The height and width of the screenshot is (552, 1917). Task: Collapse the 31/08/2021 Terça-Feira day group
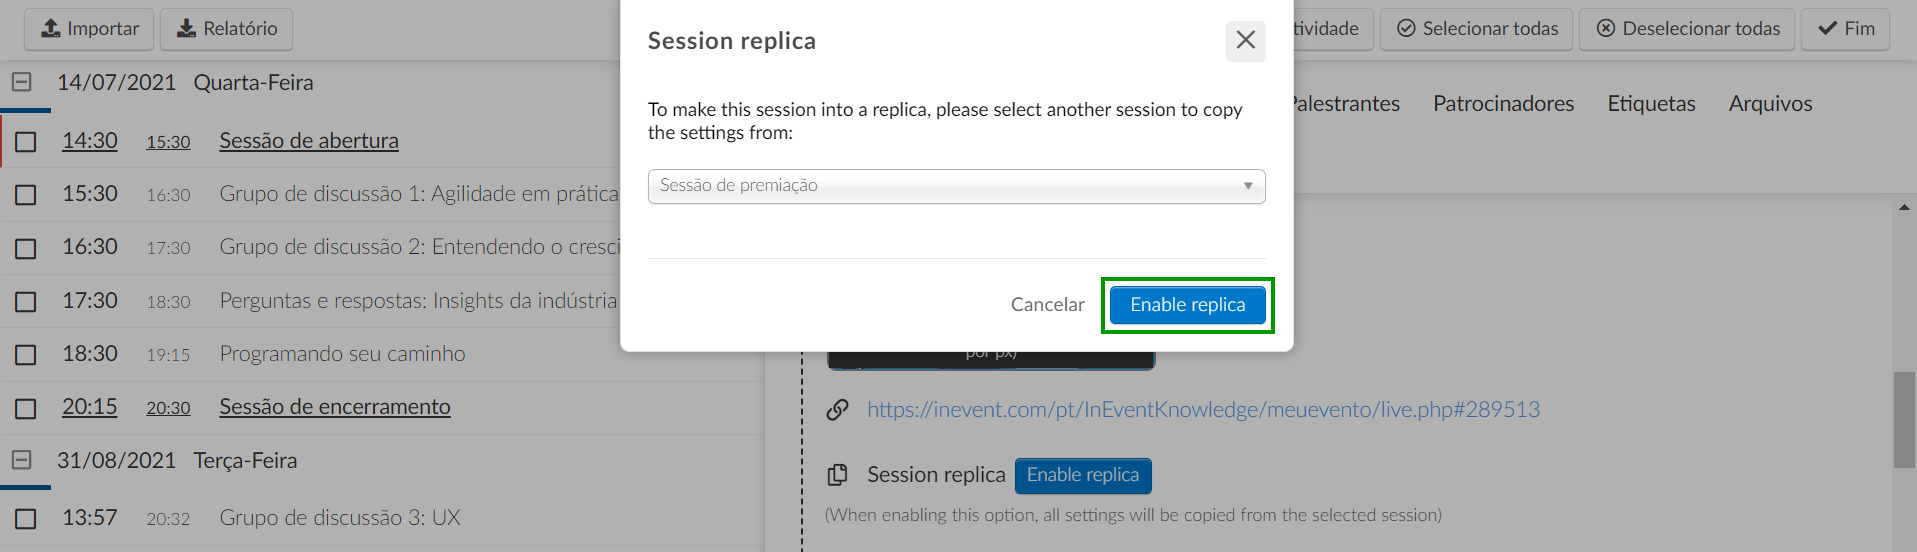coord(22,461)
